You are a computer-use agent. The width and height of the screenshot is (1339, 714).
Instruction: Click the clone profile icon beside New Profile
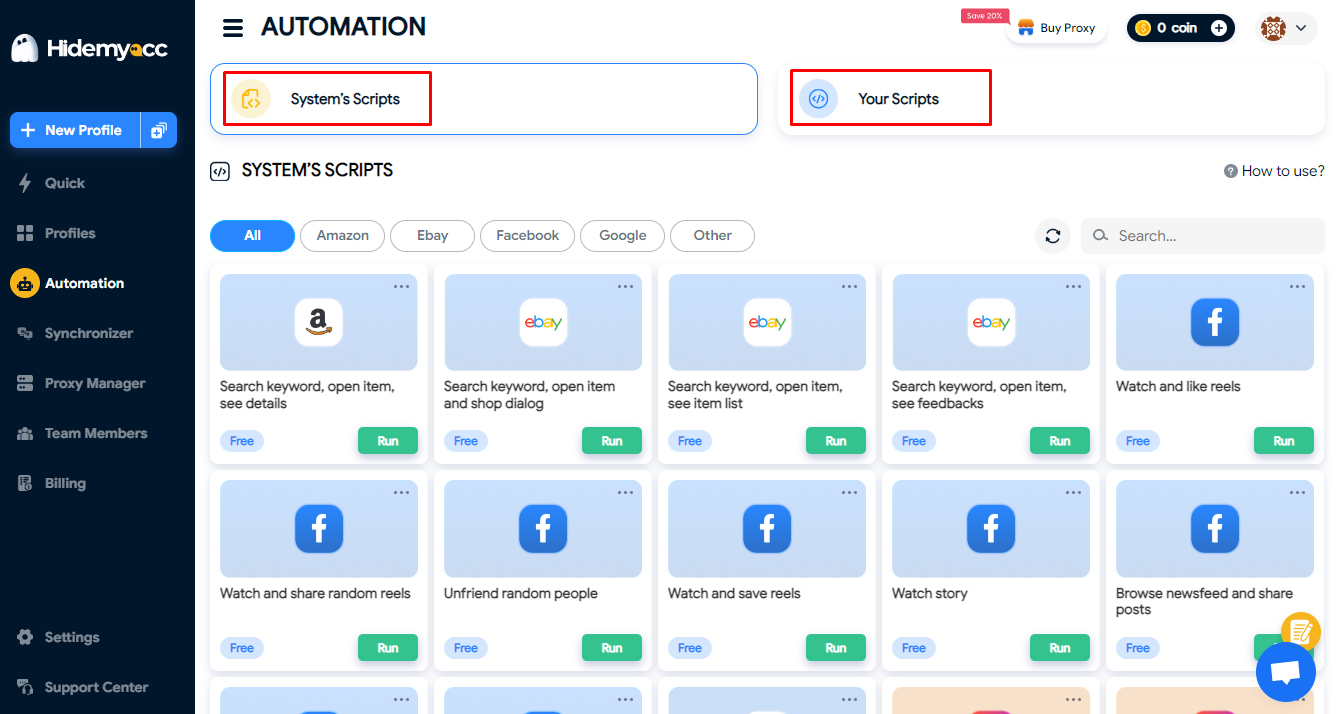pyautogui.click(x=159, y=129)
